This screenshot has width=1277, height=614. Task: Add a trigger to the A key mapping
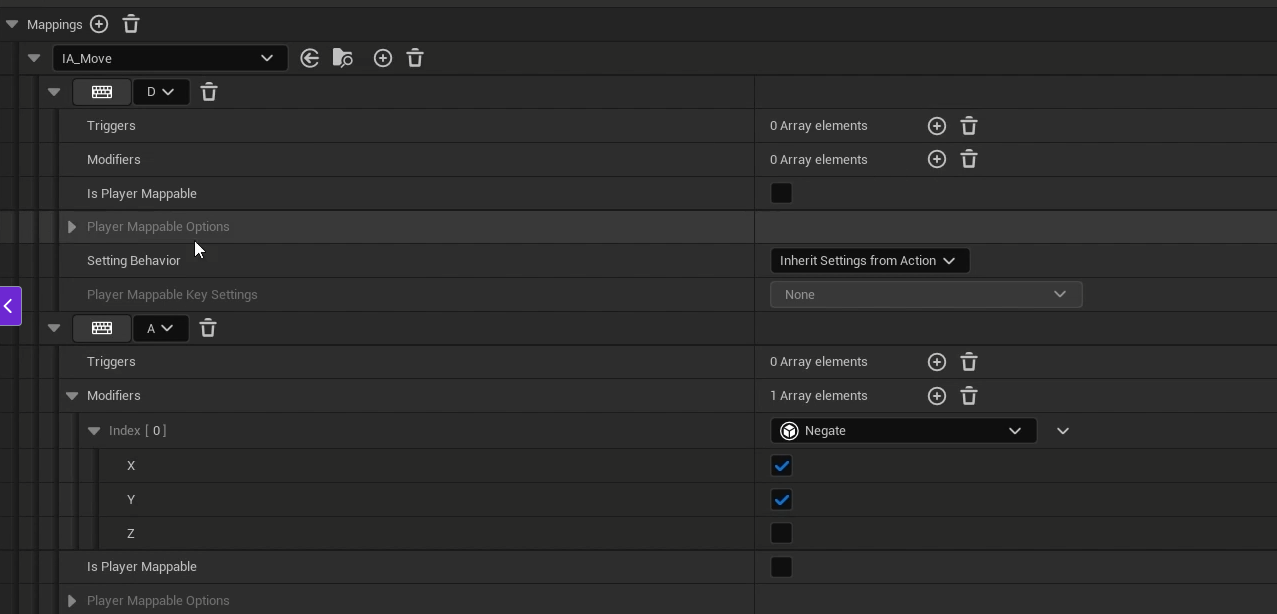point(937,362)
